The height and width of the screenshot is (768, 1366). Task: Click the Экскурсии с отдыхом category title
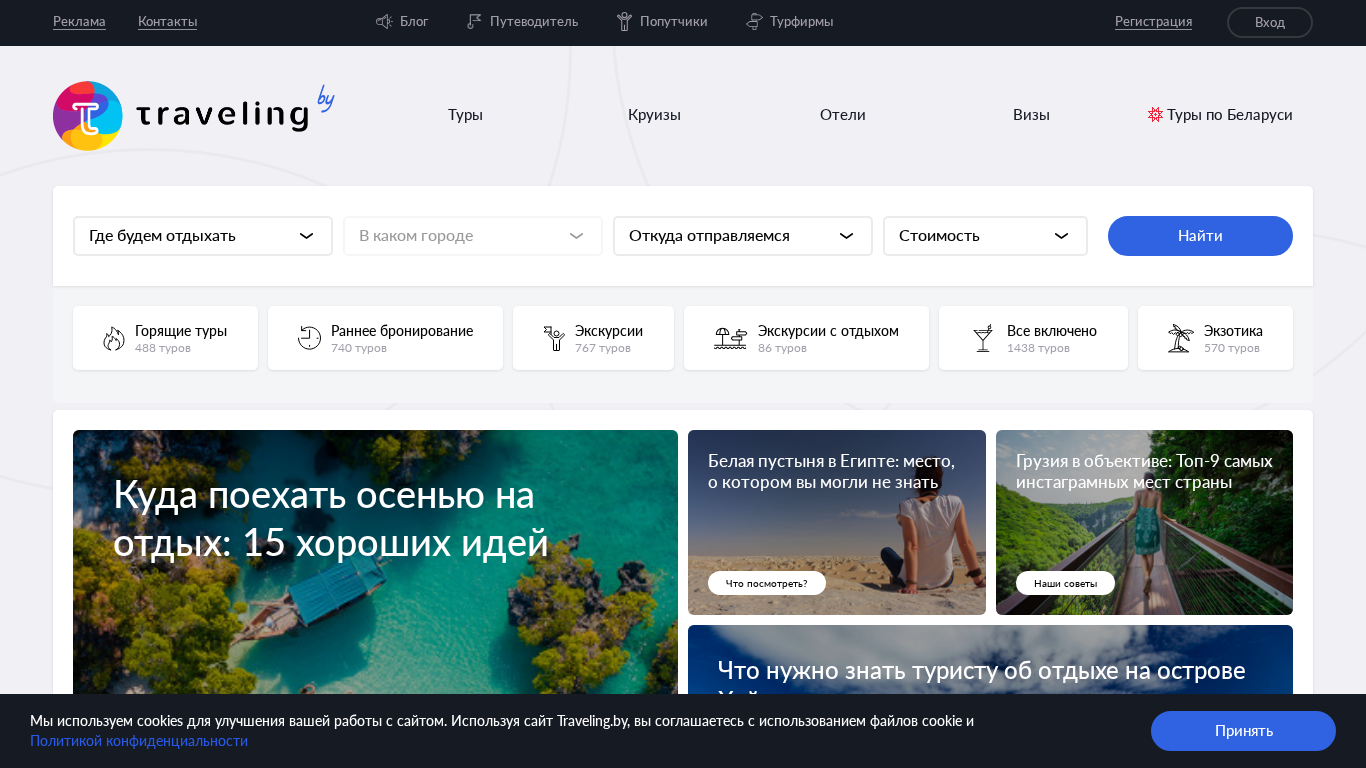(828, 331)
